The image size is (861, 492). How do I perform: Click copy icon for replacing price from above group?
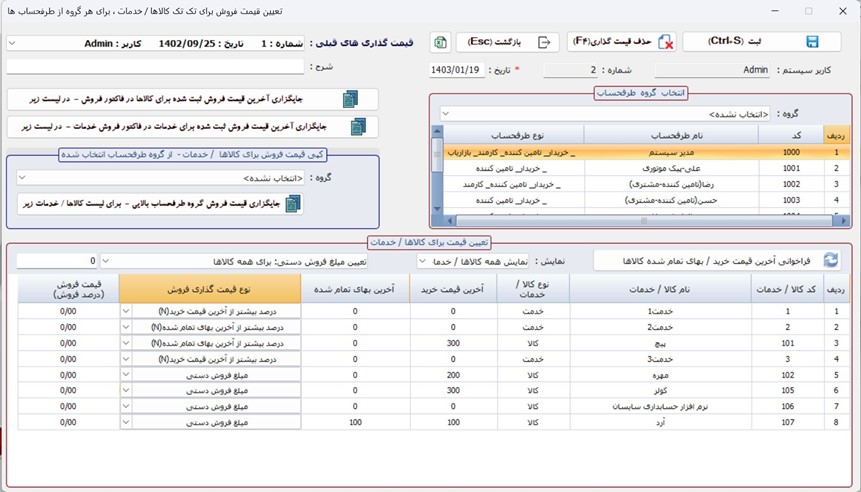click(x=293, y=203)
